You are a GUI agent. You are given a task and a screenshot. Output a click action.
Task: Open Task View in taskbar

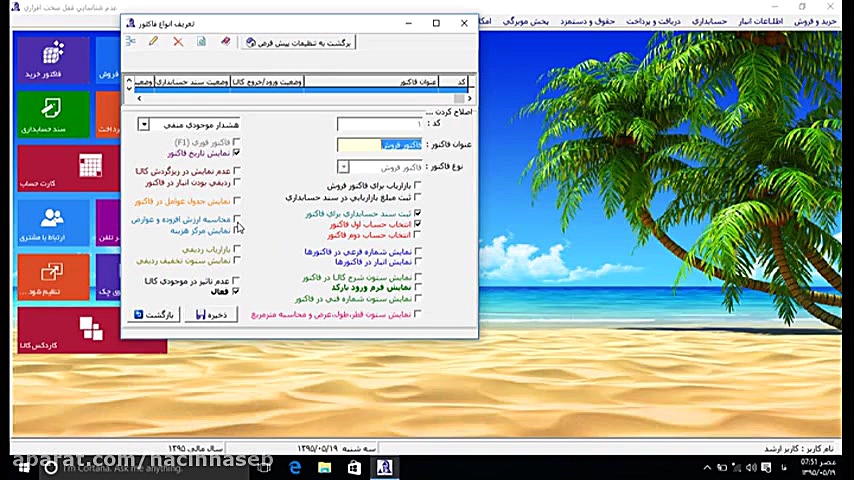(264, 467)
